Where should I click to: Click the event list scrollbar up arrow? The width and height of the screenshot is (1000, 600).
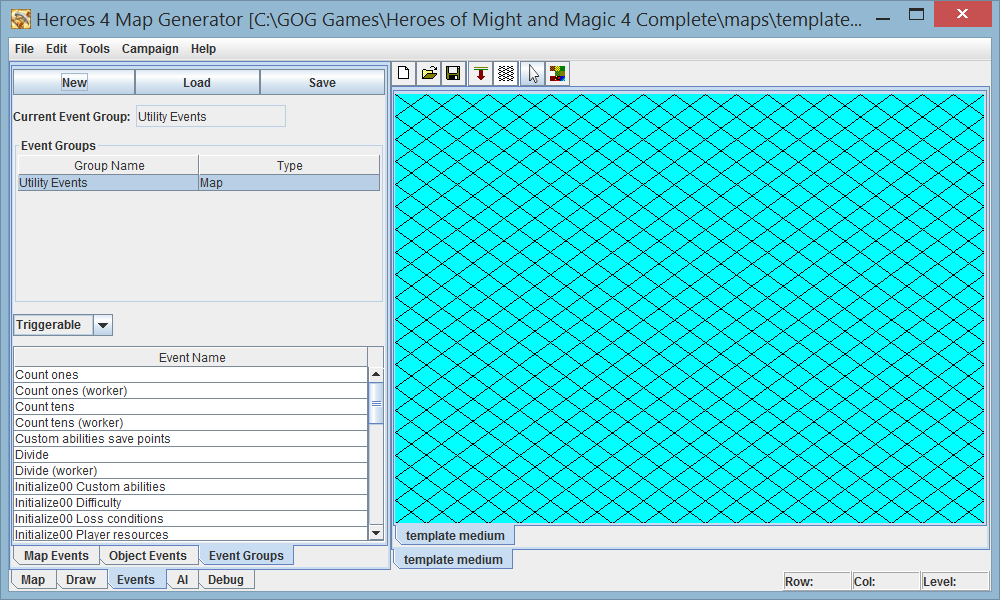click(376, 374)
